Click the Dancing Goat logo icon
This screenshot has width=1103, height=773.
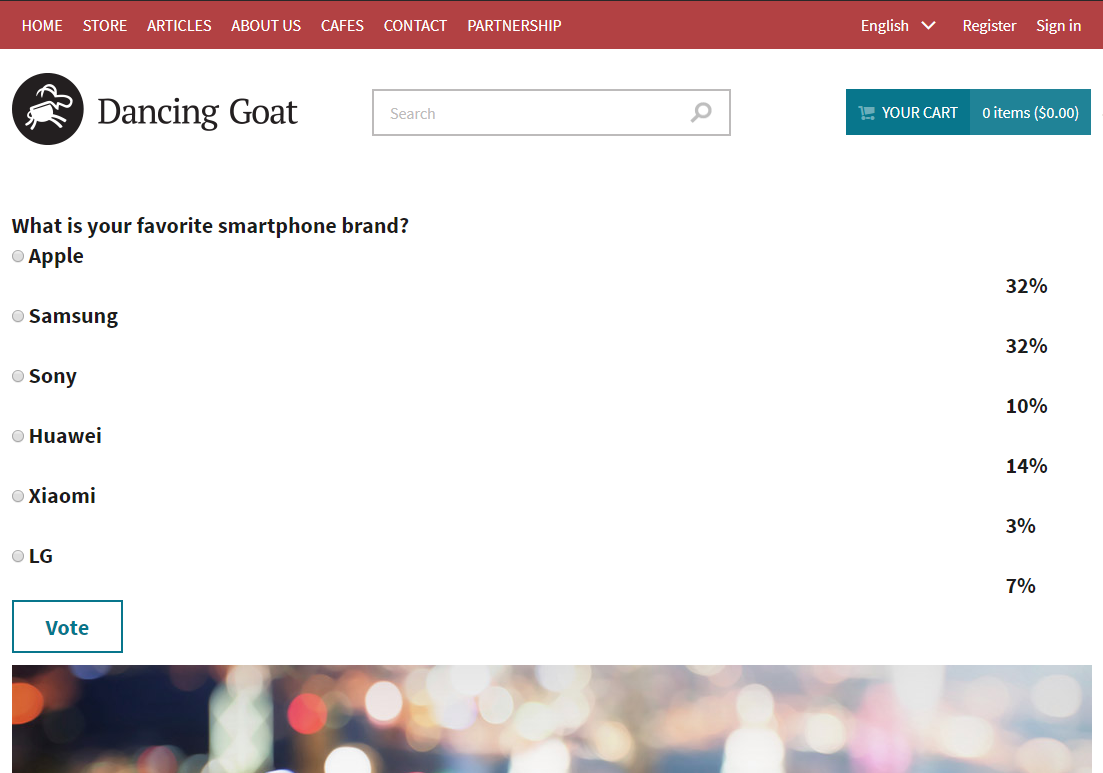[x=48, y=109]
